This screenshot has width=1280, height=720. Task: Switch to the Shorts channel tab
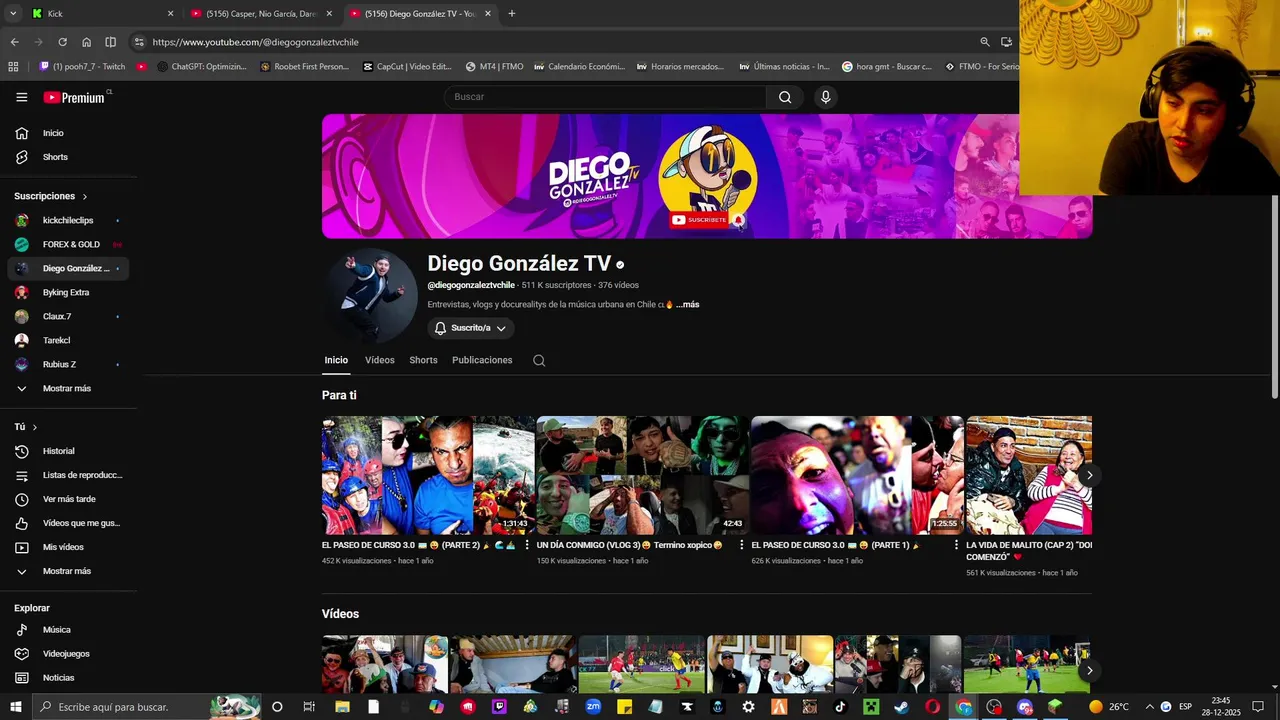point(423,360)
